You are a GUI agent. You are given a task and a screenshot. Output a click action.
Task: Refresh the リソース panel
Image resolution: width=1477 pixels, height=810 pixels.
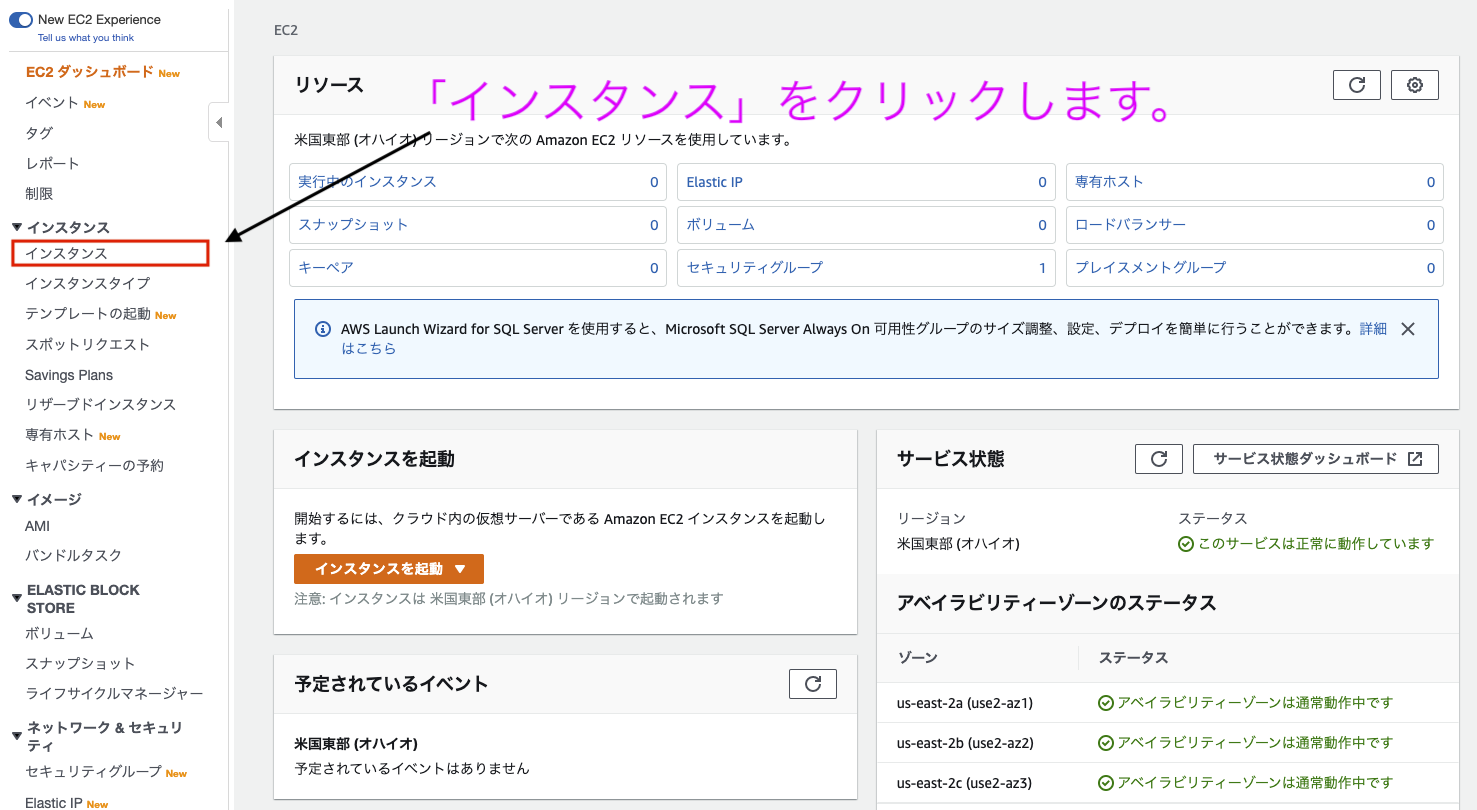1356,85
